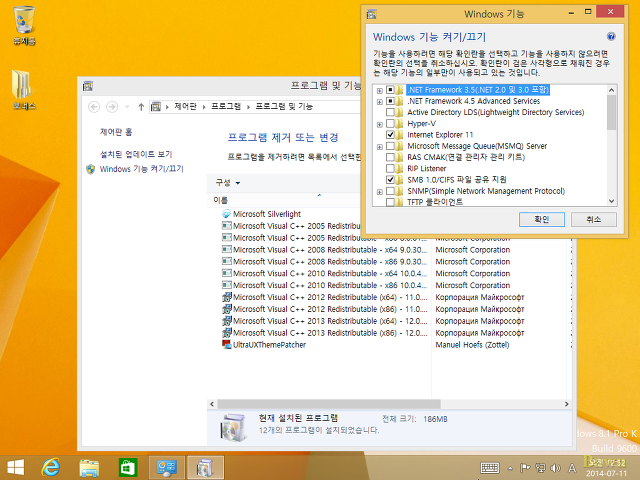Click the Windows Start button

[16, 467]
